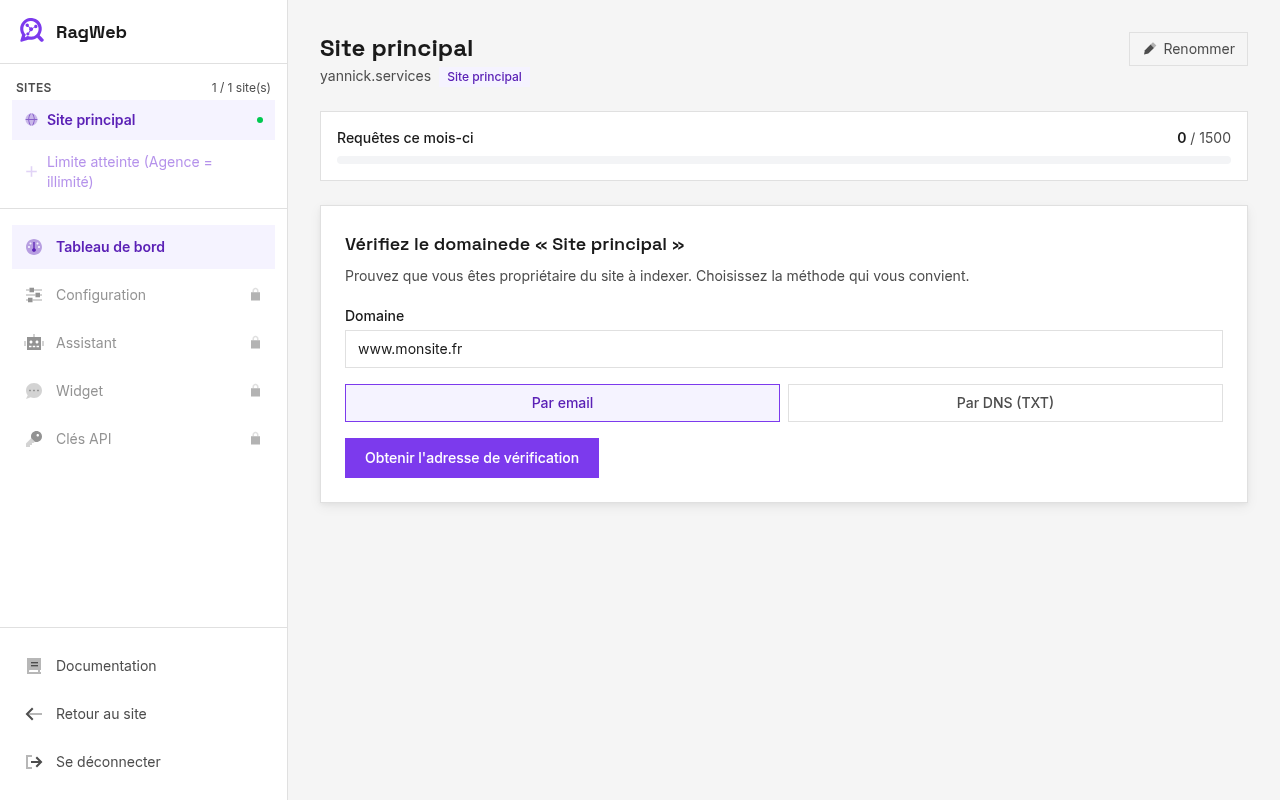Screen dimensions: 1280x800
Task: Rename the site with Renommer
Action: click(1188, 49)
